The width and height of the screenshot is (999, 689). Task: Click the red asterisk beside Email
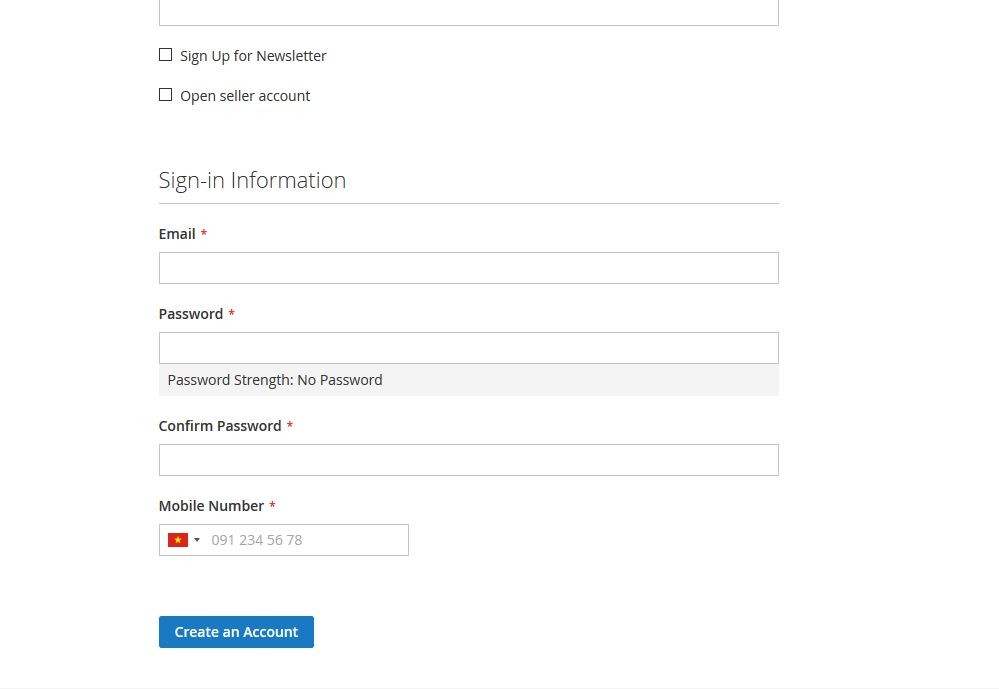pos(204,233)
